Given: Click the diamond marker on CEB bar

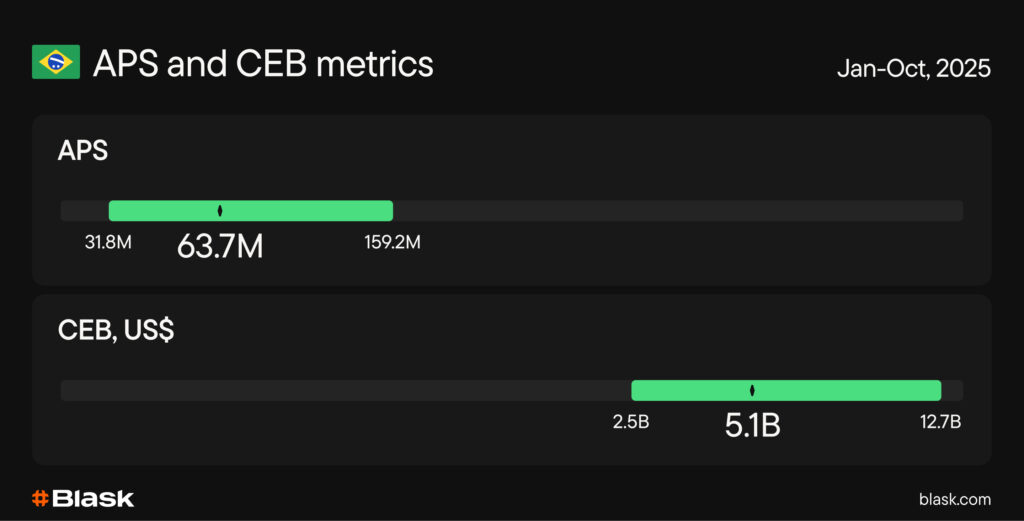Looking at the screenshot, I should pos(752,390).
